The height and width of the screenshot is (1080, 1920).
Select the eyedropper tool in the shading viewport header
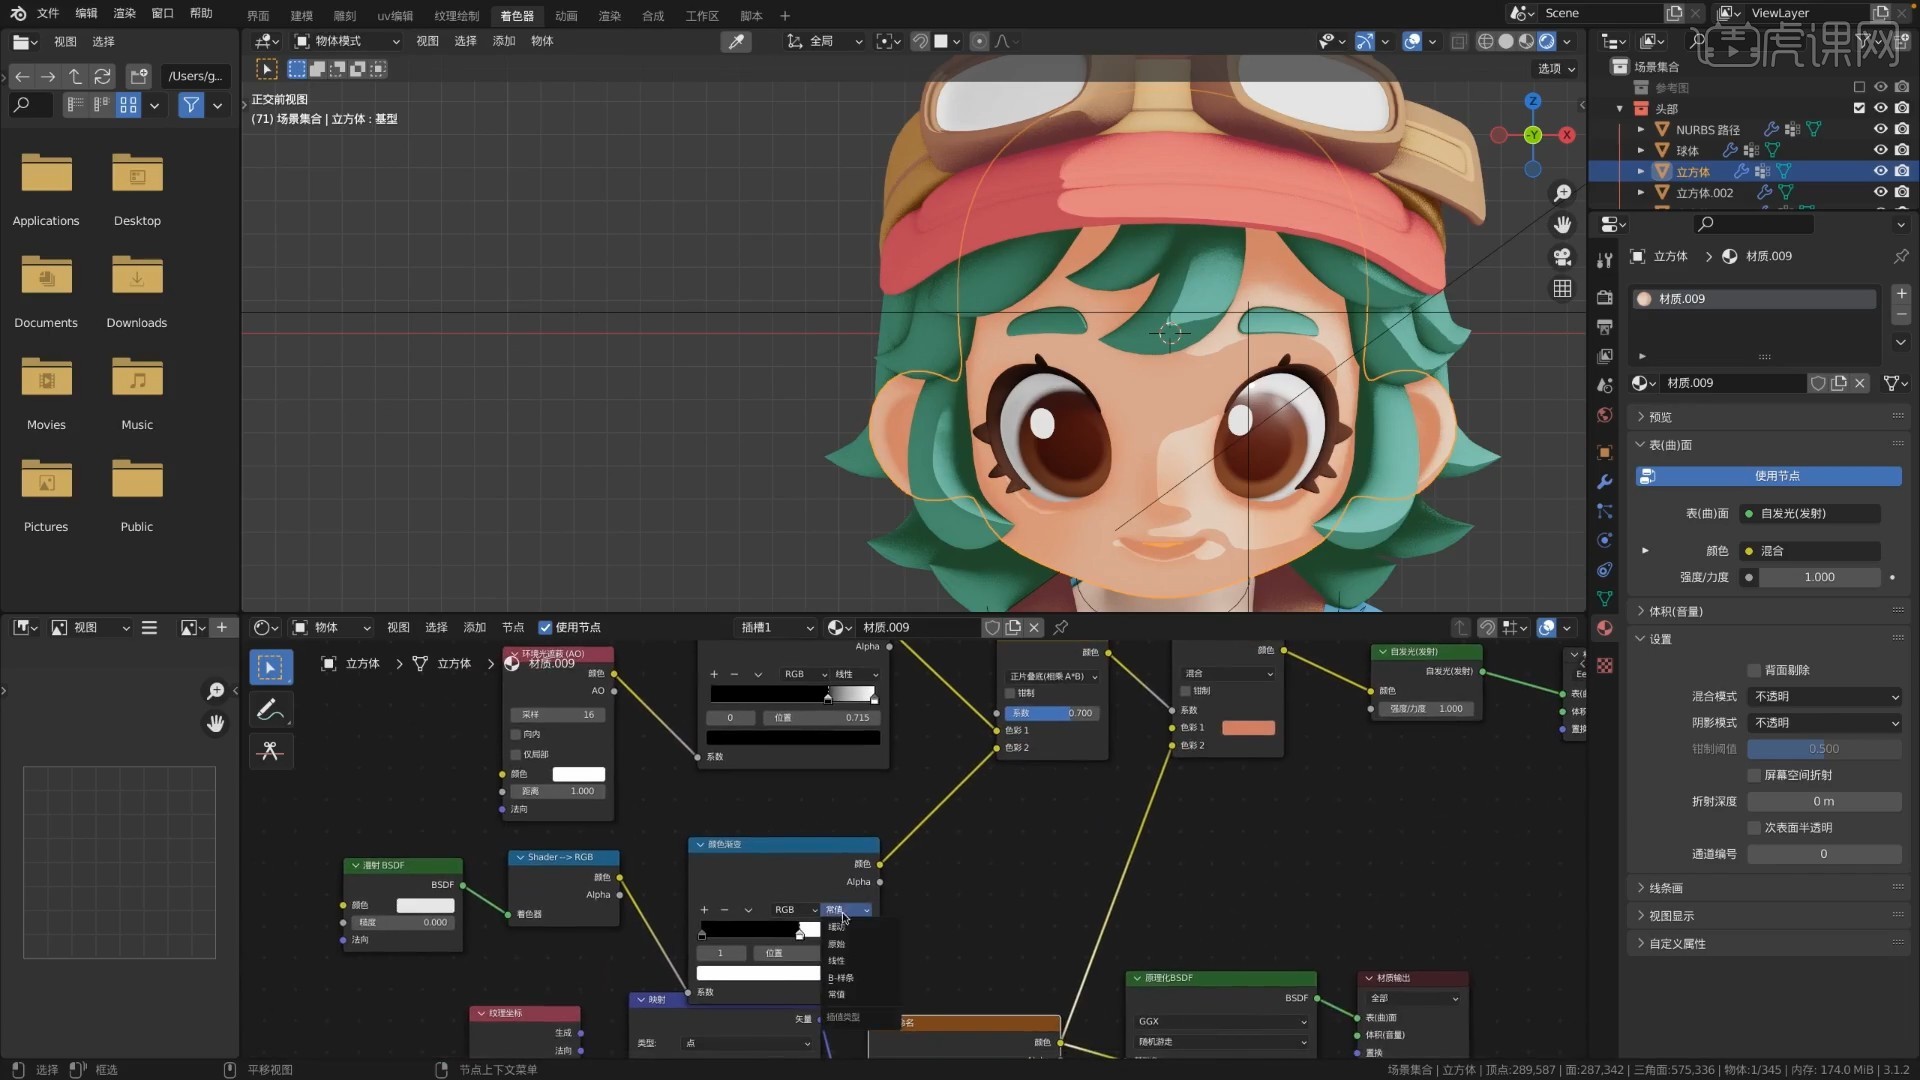(x=737, y=41)
